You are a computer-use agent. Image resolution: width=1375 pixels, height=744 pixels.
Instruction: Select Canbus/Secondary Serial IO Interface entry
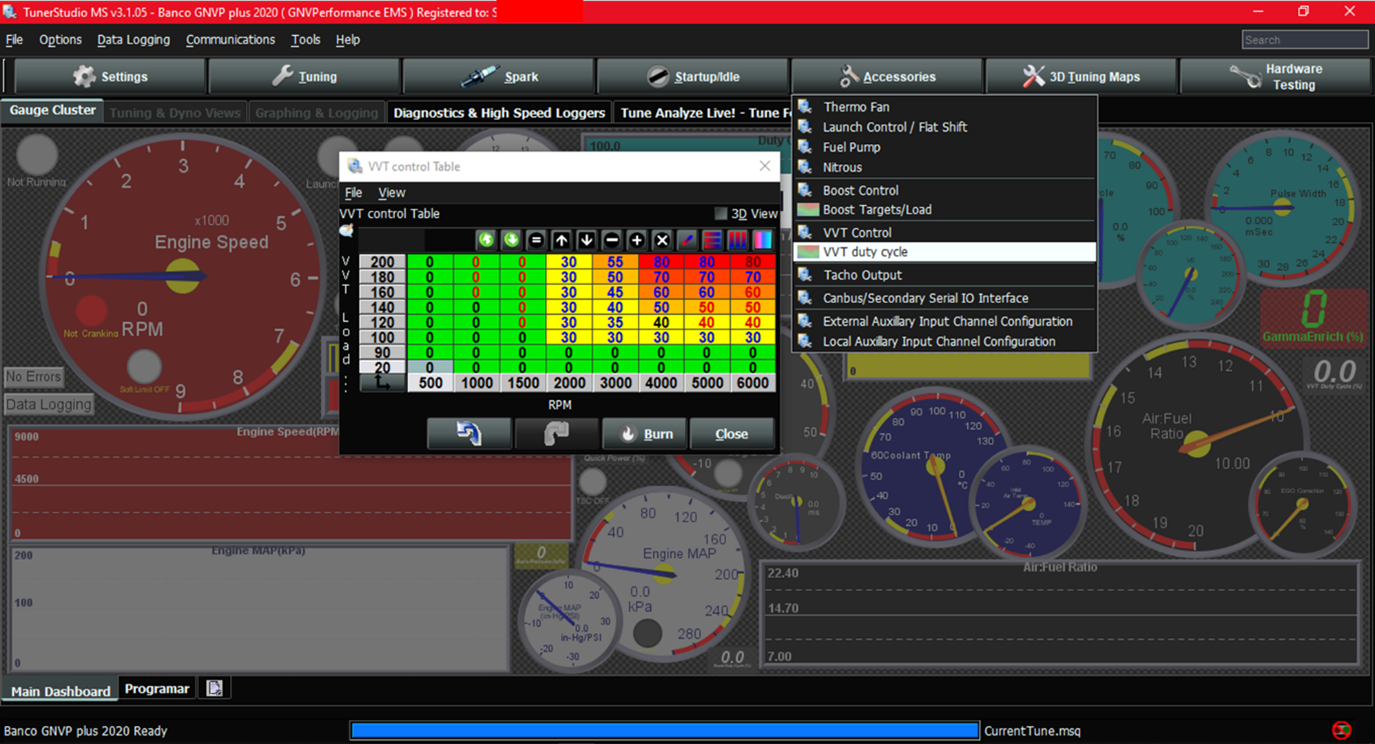coord(945,298)
